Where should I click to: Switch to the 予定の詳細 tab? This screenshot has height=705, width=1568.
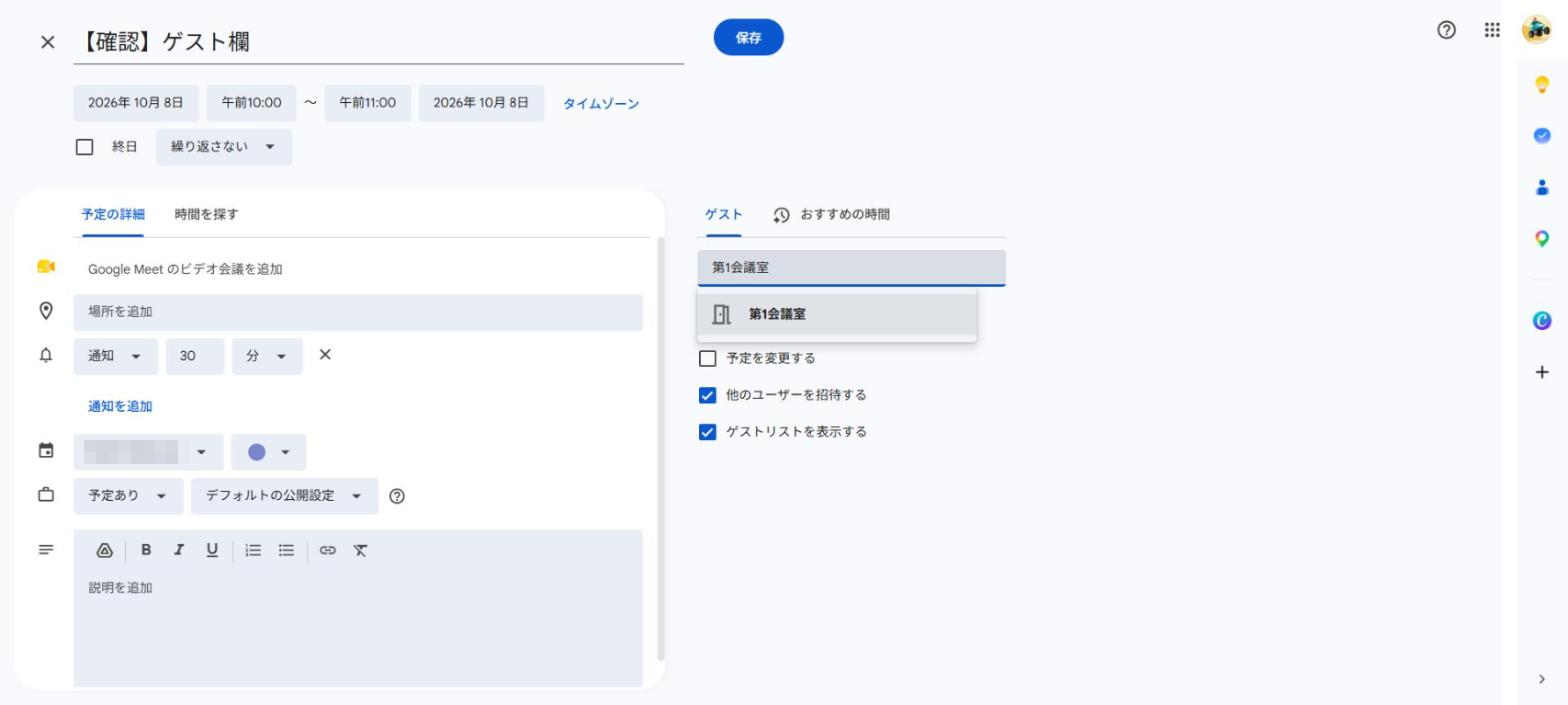pos(113,214)
